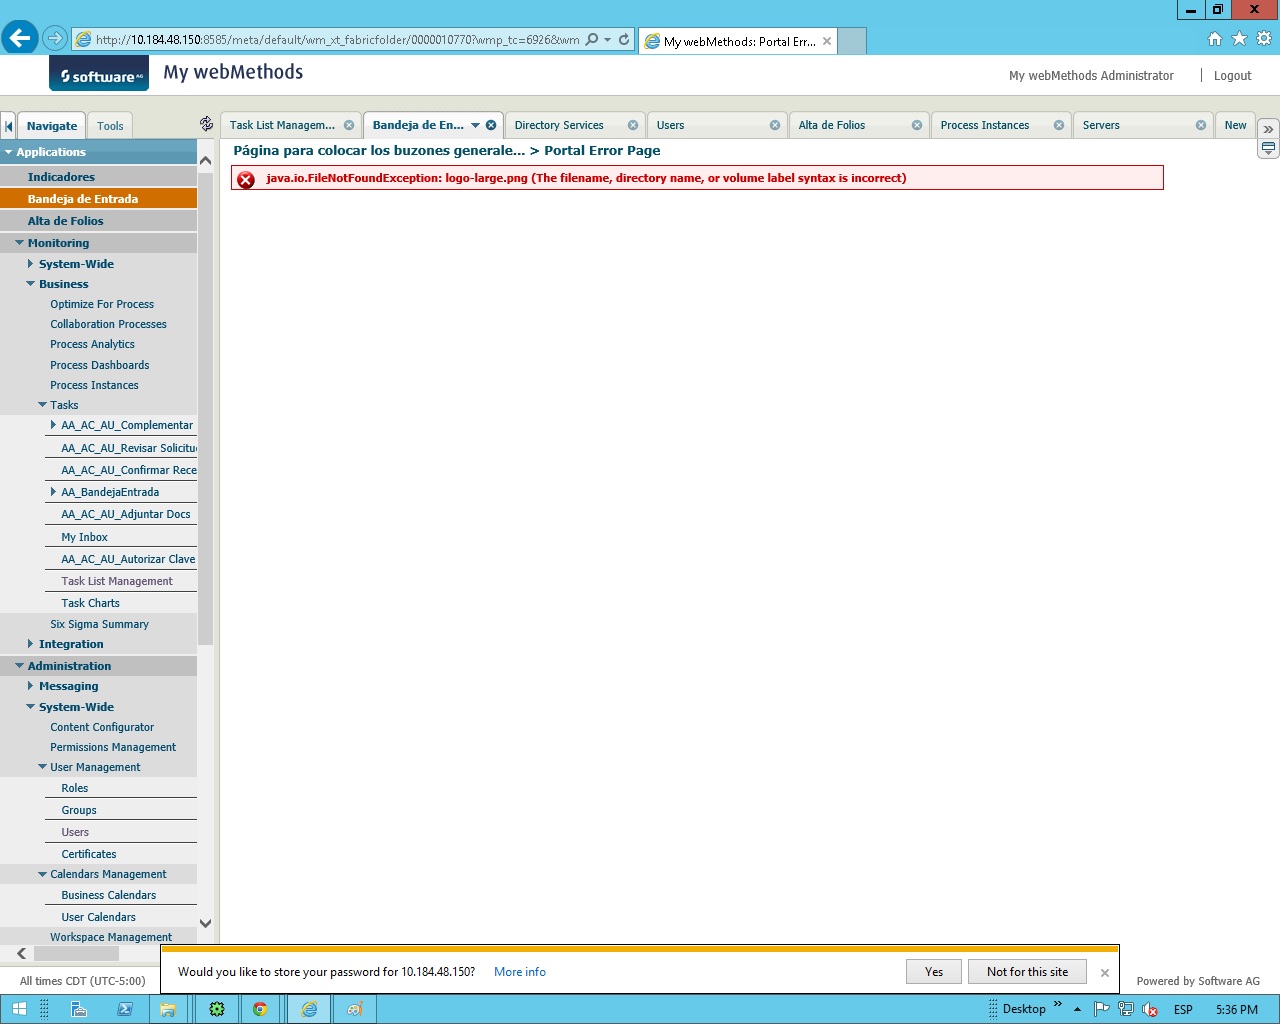
Task: Close the Task List Management tab
Action: [x=349, y=125]
